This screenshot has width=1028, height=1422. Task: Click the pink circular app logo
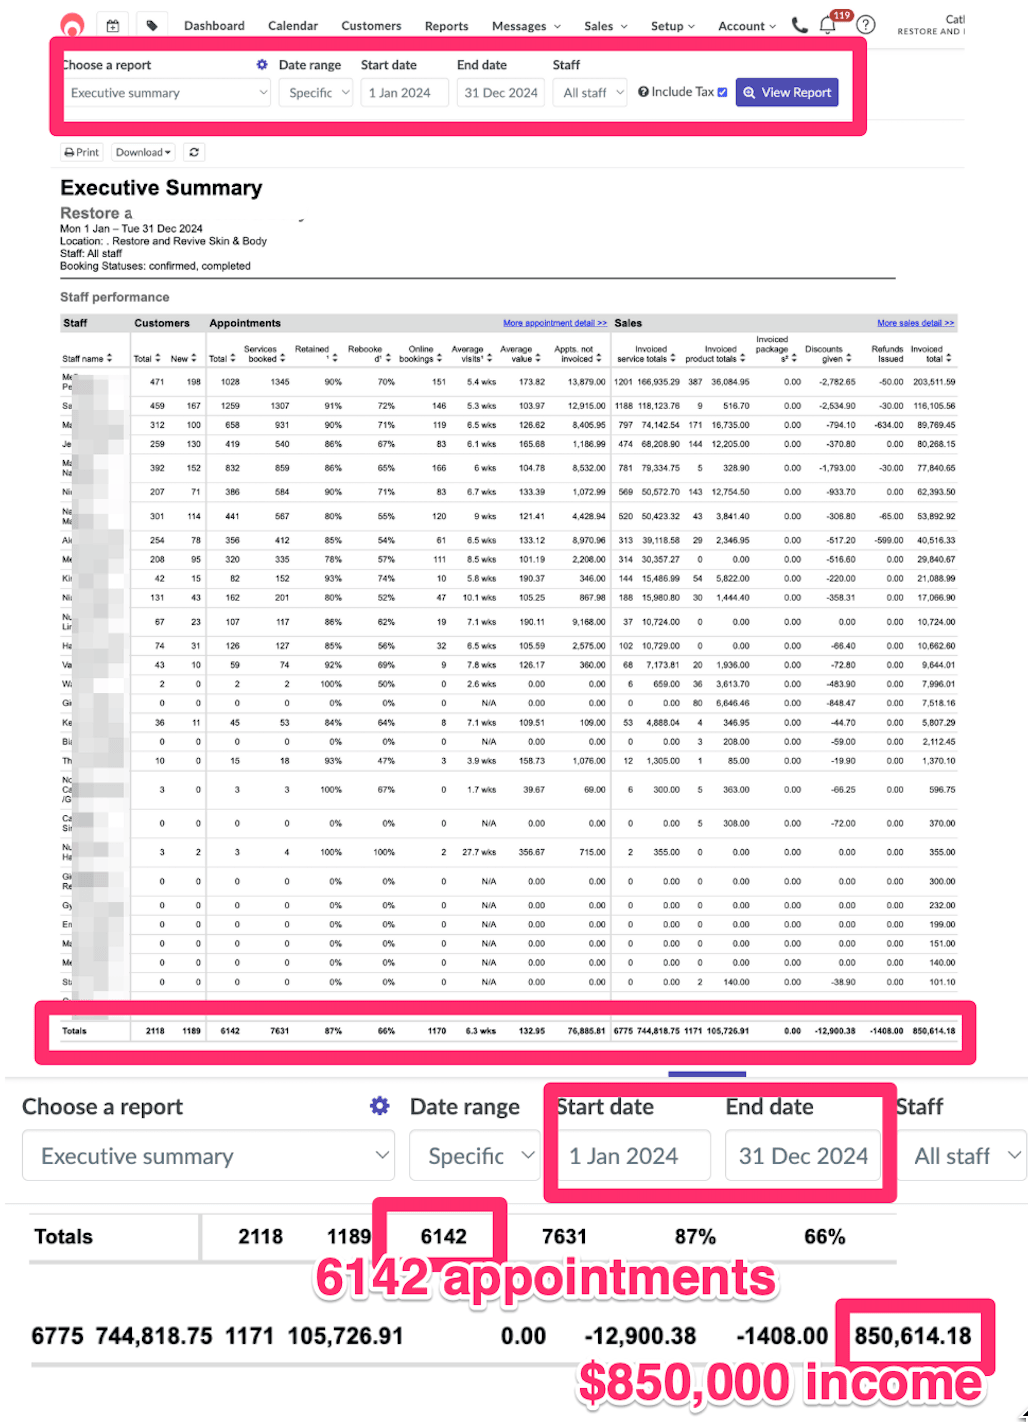(x=72, y=25)
